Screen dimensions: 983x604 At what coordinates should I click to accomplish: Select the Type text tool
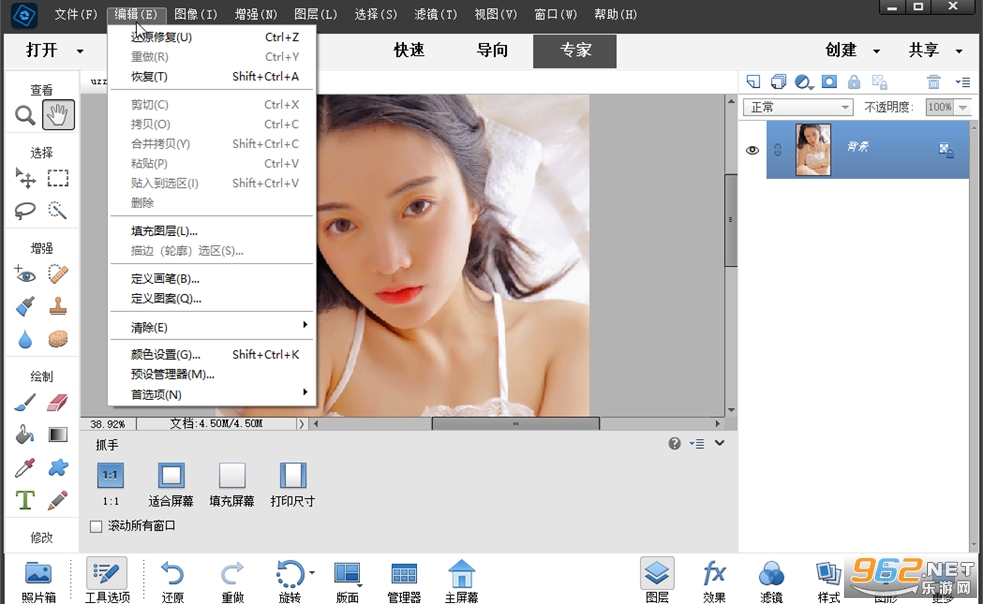(25, 500)
